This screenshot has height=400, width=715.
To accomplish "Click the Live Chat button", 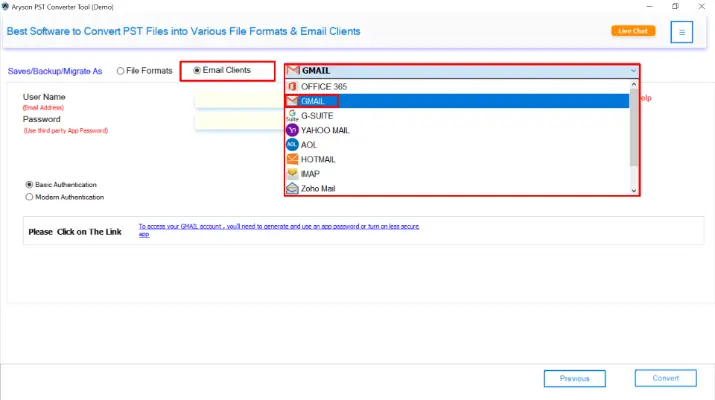I will 633,31.
